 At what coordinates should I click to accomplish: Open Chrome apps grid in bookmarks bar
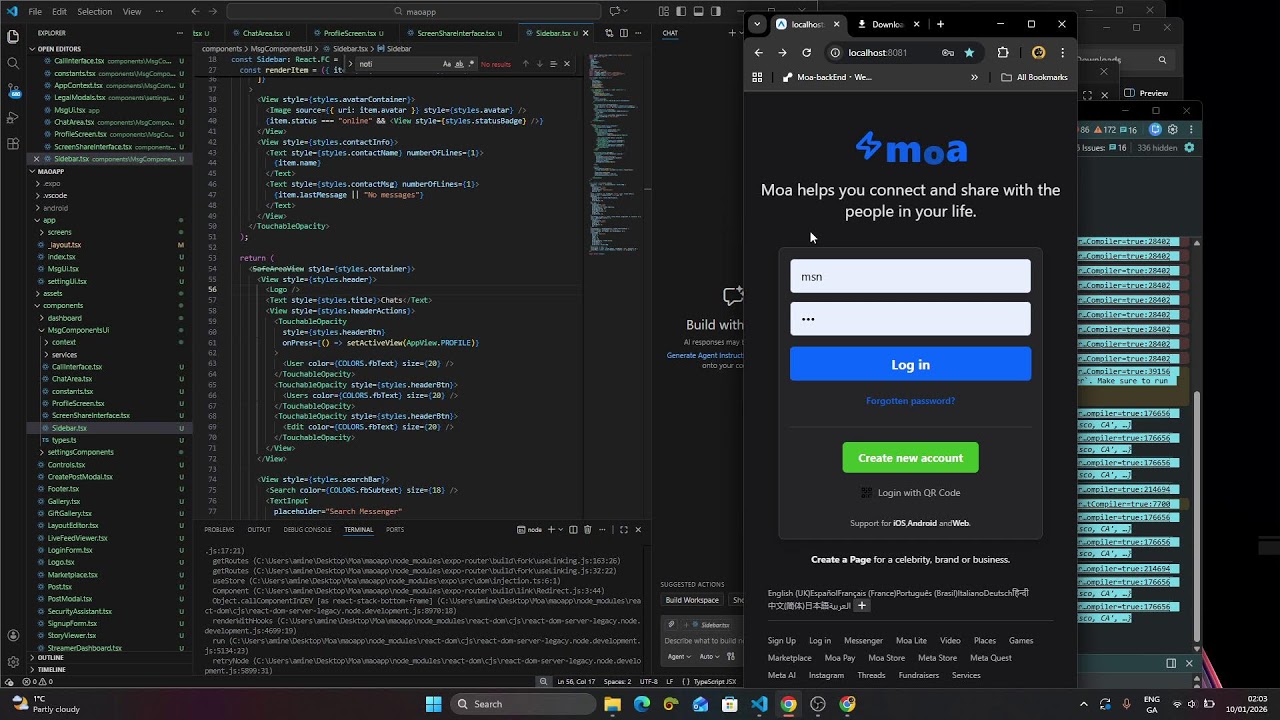757,77
